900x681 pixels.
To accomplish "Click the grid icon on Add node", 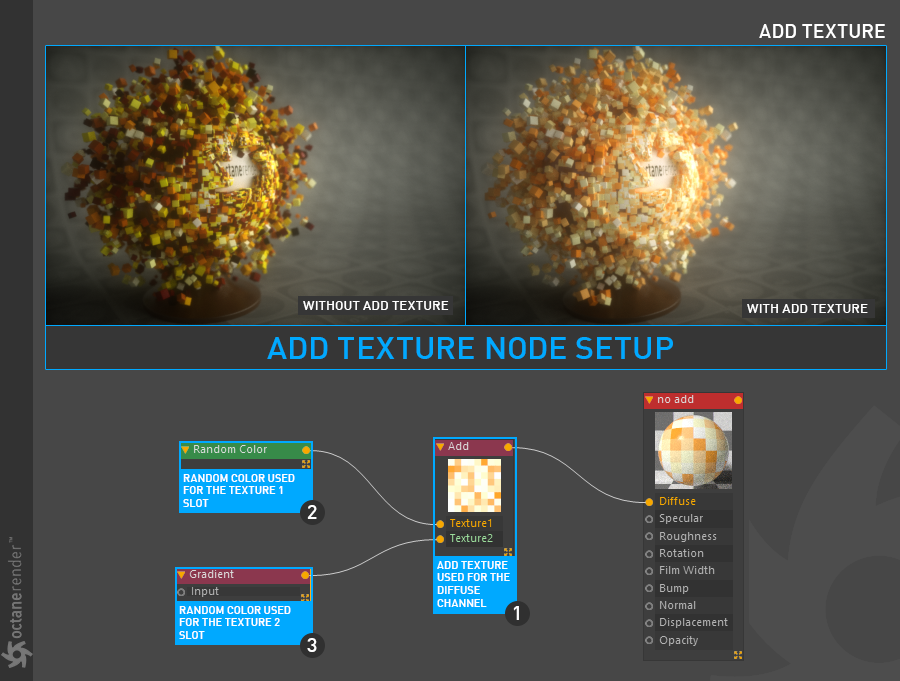I will 508,551.
